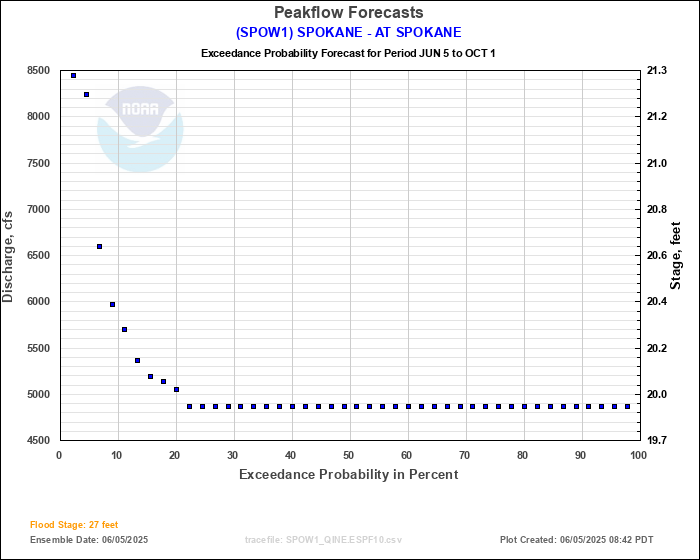Screen dimensions: 700x560
Task: Click the 20.8 stage axis label
Action: [657, 209]
